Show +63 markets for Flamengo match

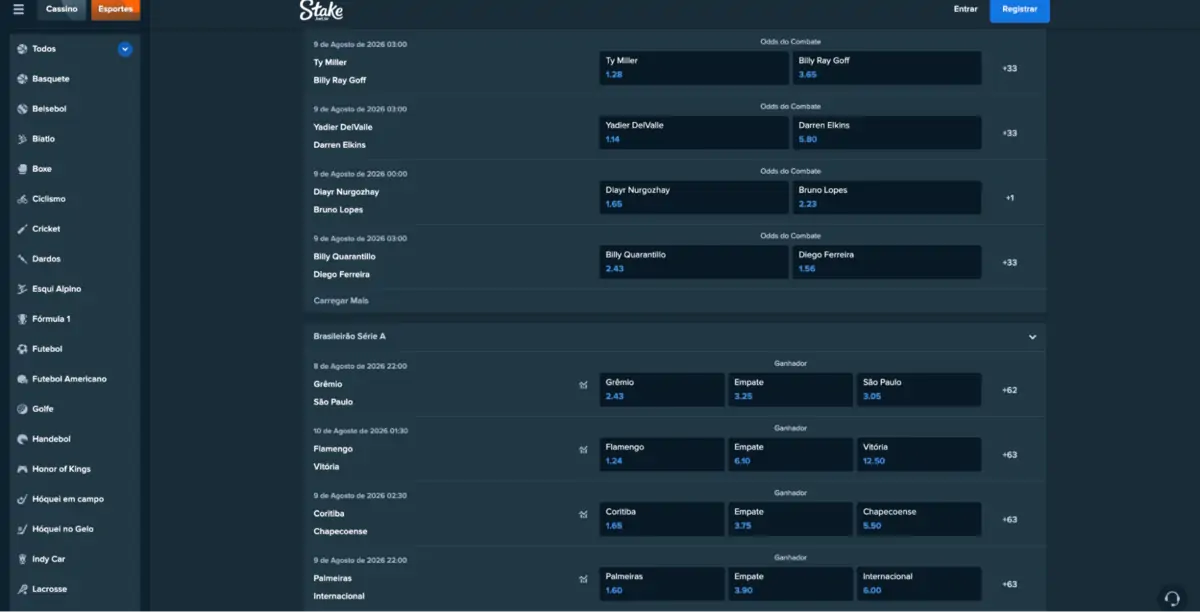[1010, 455]
